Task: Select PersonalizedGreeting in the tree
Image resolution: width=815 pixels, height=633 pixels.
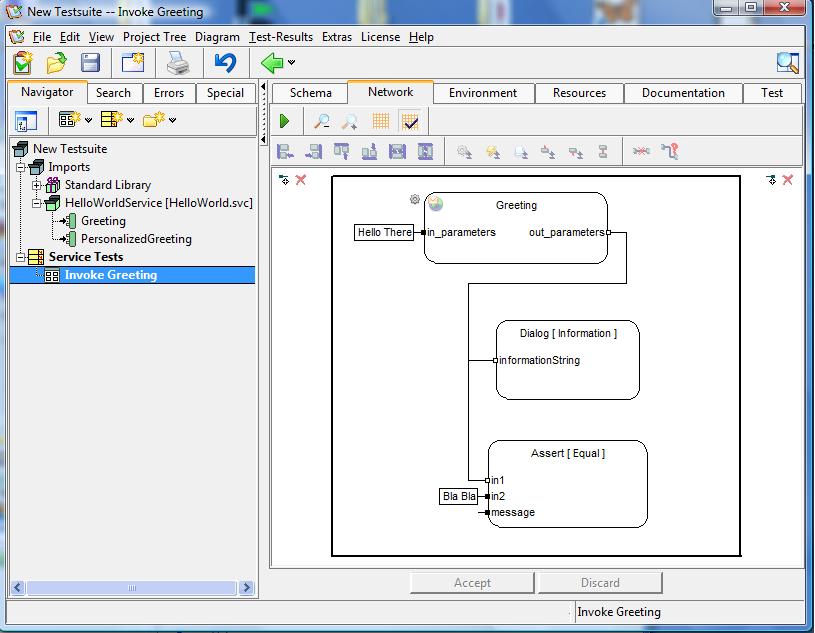Action: (x=136, y=239)
